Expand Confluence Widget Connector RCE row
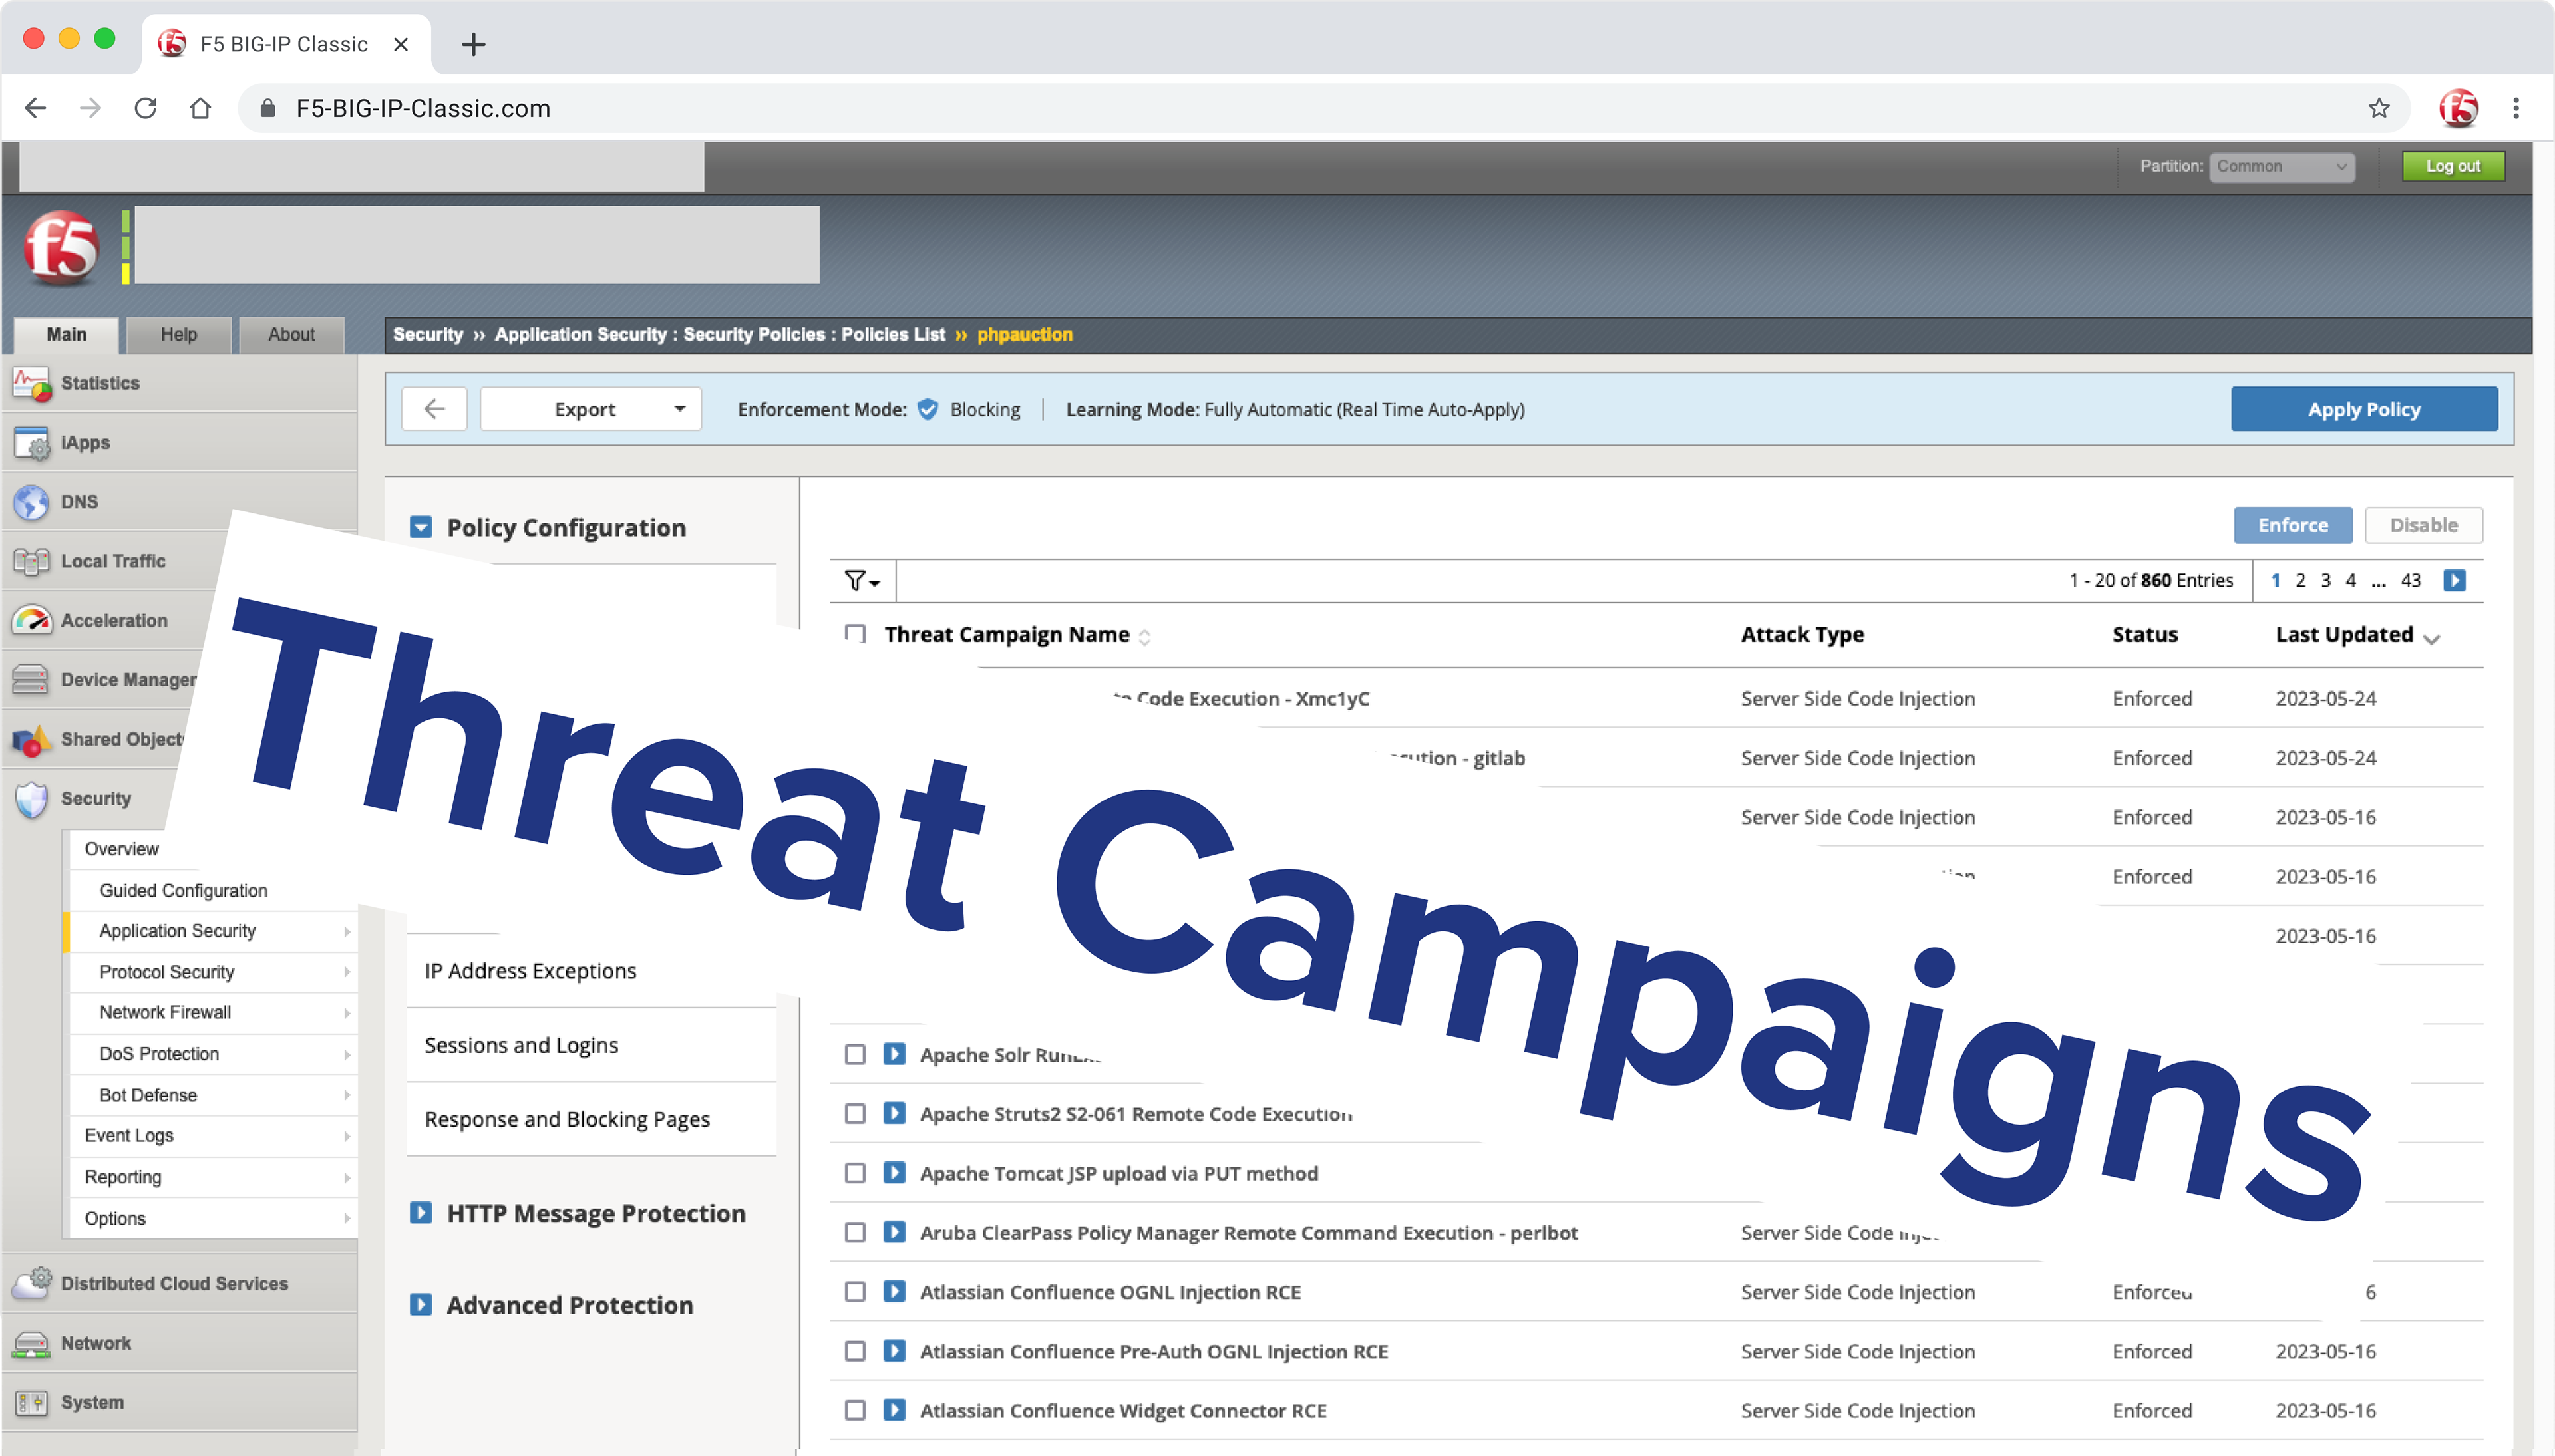 coord(894,1411)
